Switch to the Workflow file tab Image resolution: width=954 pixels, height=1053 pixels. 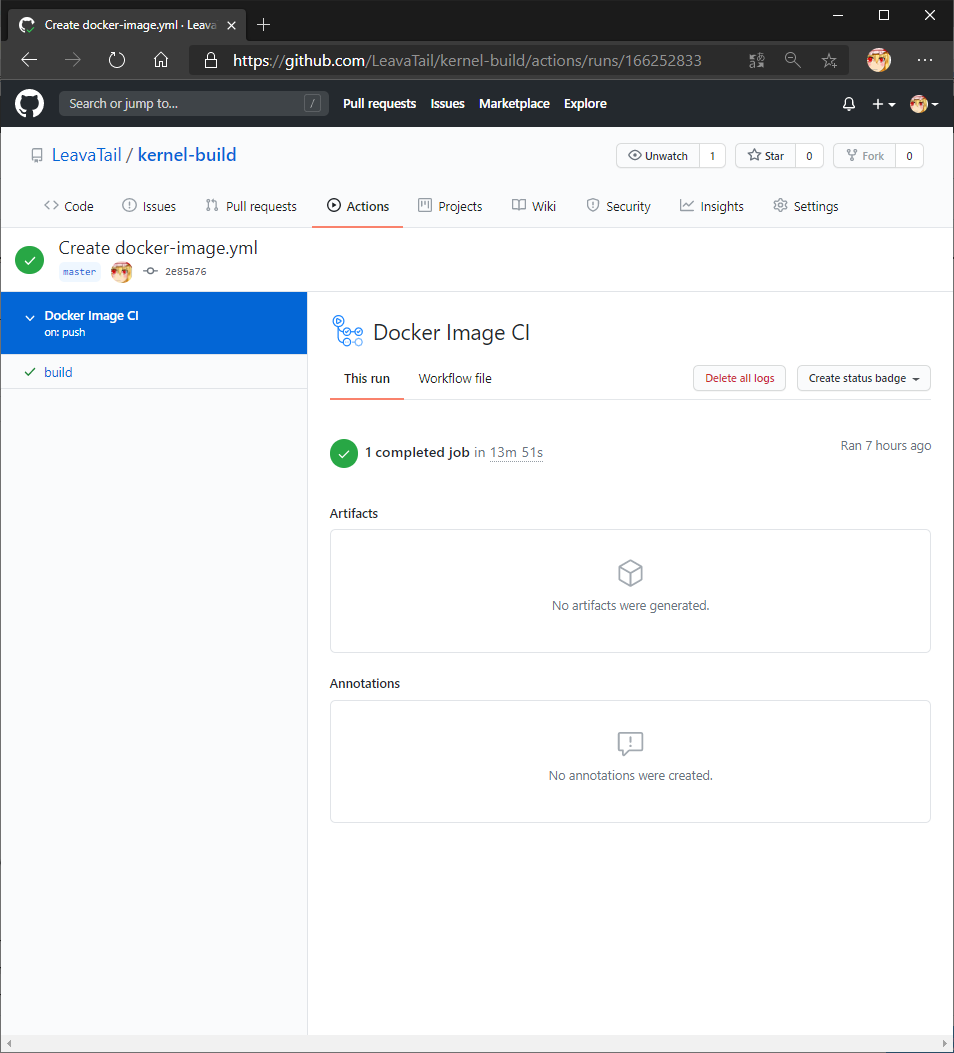(x=455, y=379)
